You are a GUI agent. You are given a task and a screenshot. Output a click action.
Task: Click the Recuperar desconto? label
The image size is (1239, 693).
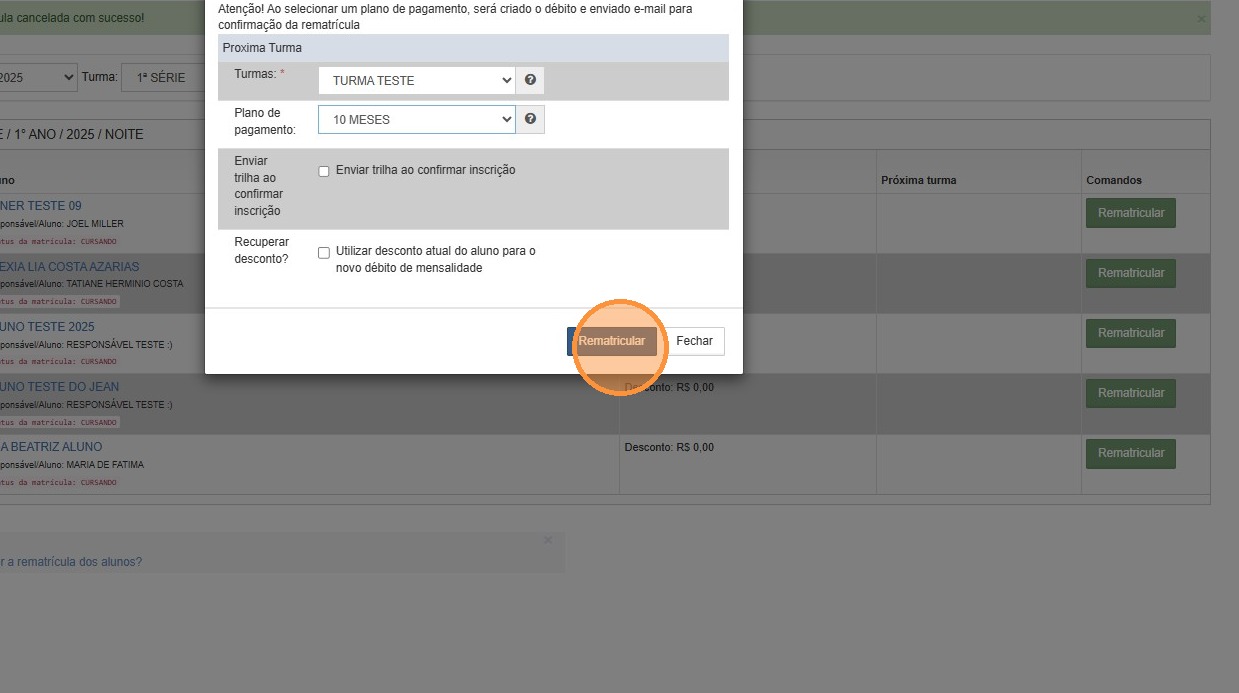262,251
